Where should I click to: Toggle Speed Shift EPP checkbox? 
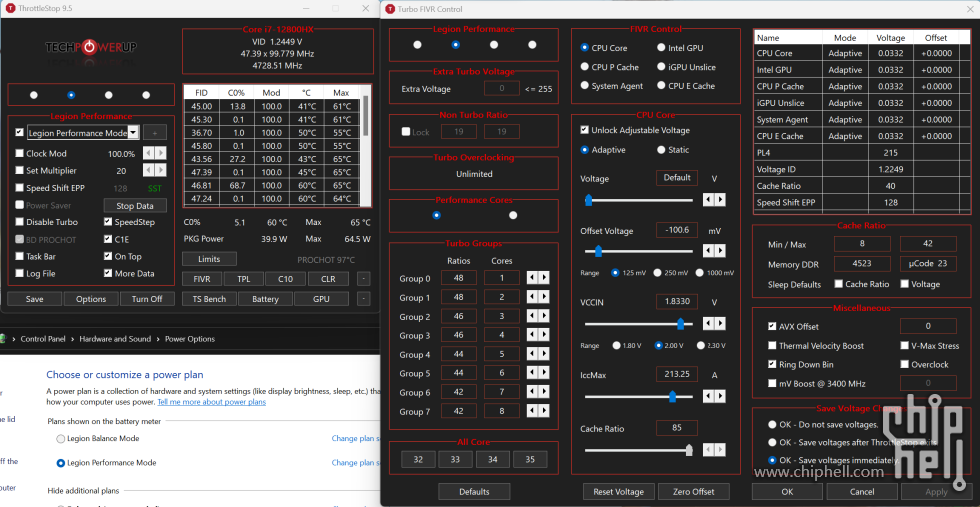(x=19, y=188)
